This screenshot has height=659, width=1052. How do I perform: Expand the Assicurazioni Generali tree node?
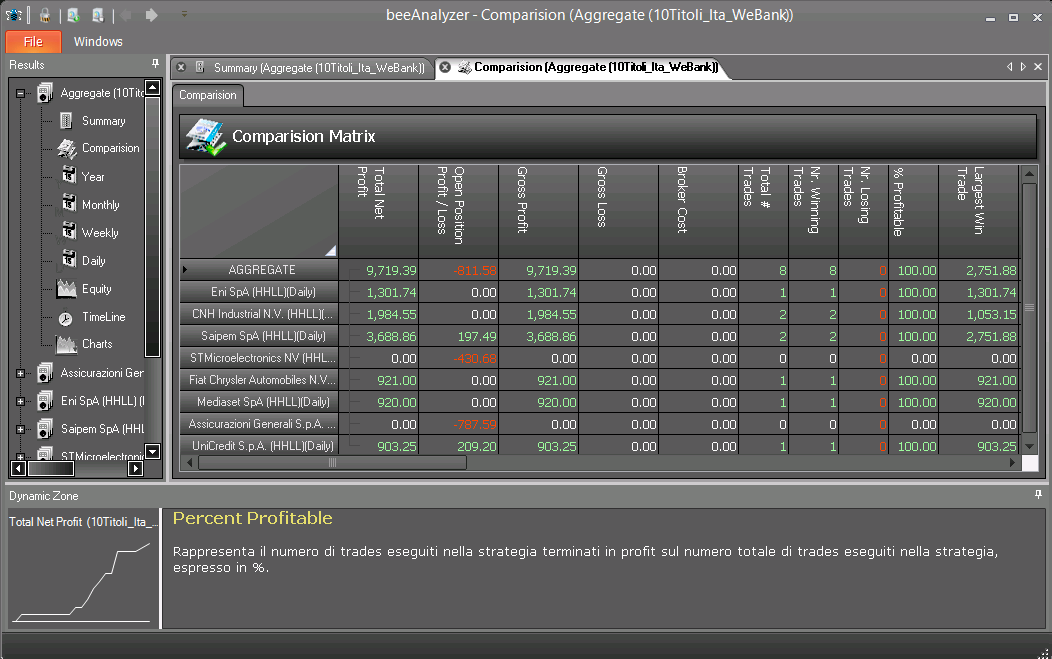20,373
